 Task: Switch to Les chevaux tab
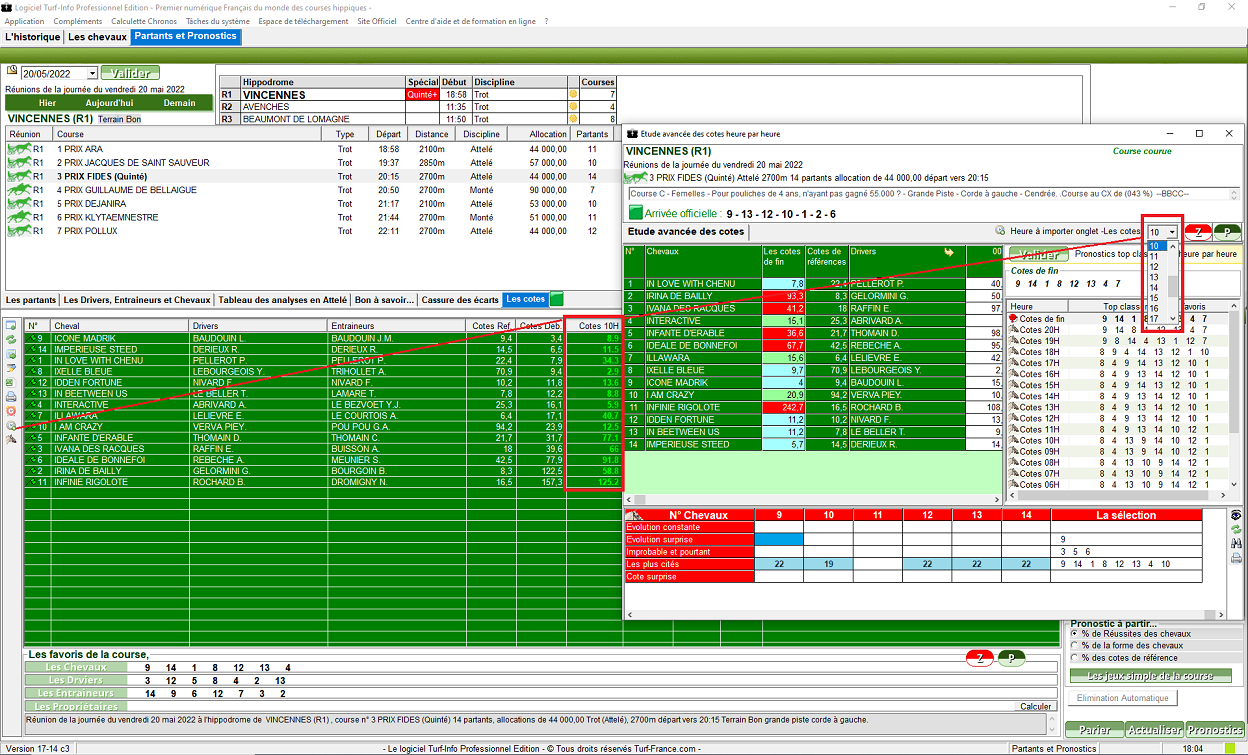coord(98,38)
